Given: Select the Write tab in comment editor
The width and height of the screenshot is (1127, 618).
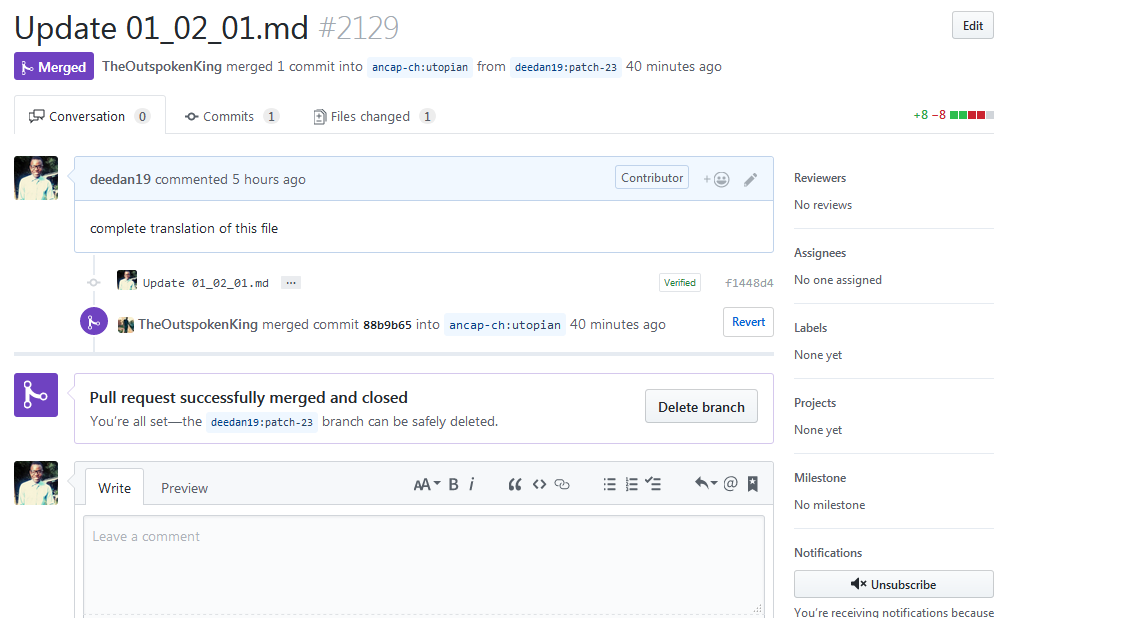Looking at the screenshot, I should (114, 488).
